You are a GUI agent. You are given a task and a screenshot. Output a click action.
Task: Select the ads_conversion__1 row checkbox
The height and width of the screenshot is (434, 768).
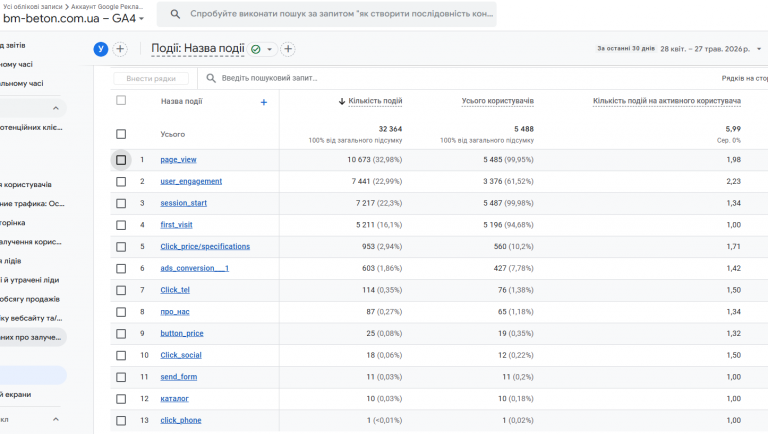[121, 268]
